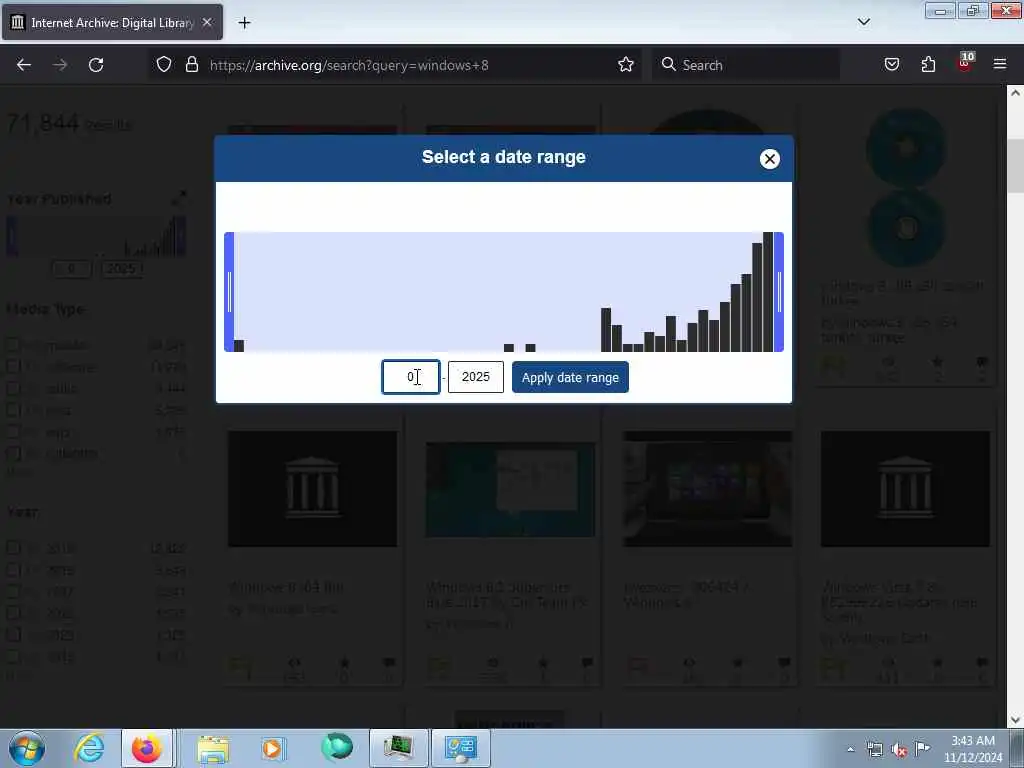
Task: Save page to Pocket
Action: point(891,65)
